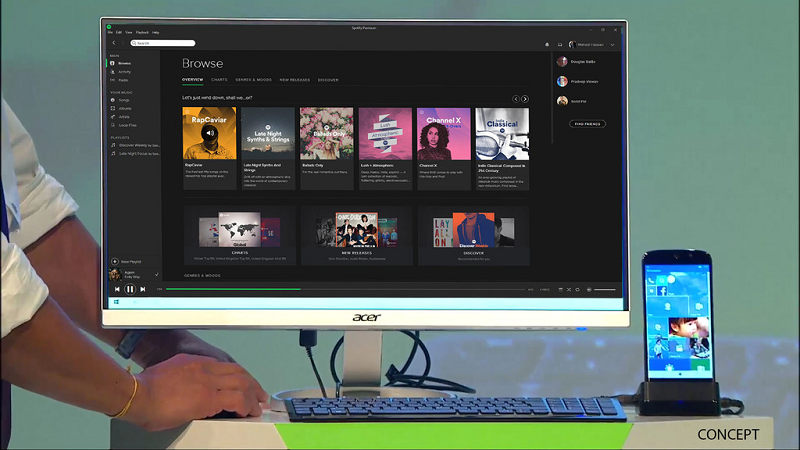
Task: Click the Search field
Action: point(163,43)
